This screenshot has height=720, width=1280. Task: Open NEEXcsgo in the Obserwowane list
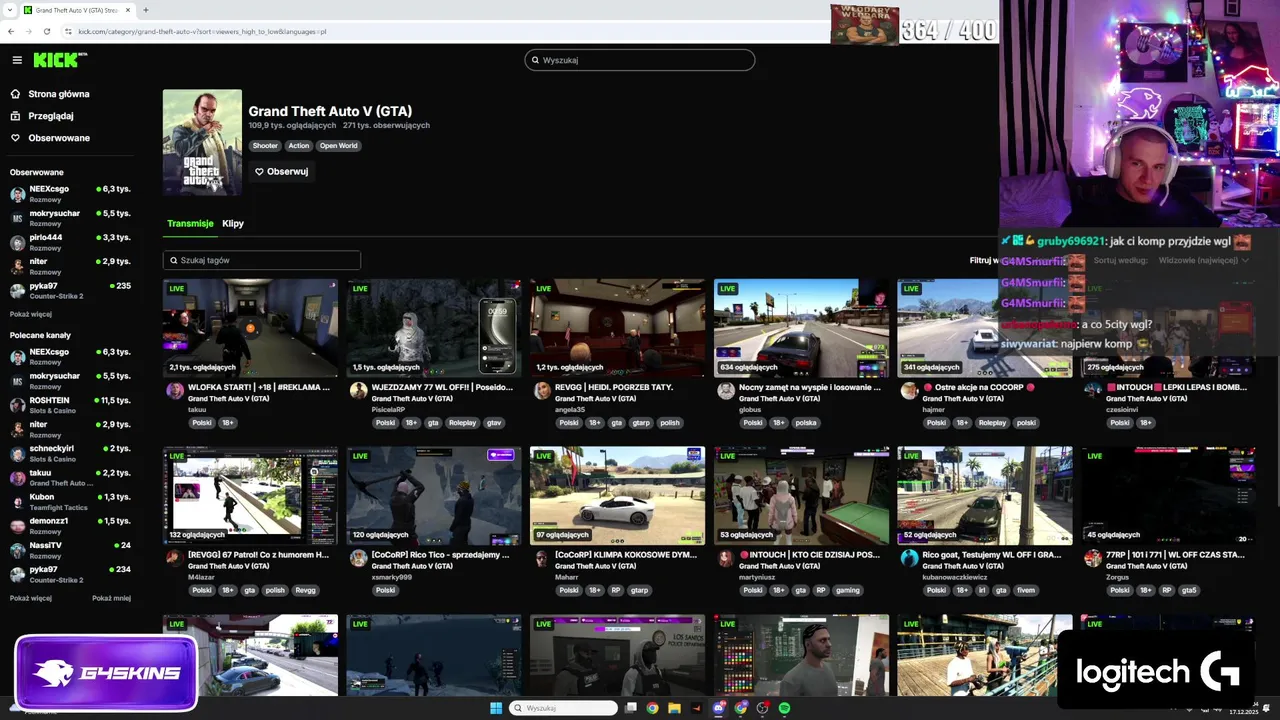point(70,193)
